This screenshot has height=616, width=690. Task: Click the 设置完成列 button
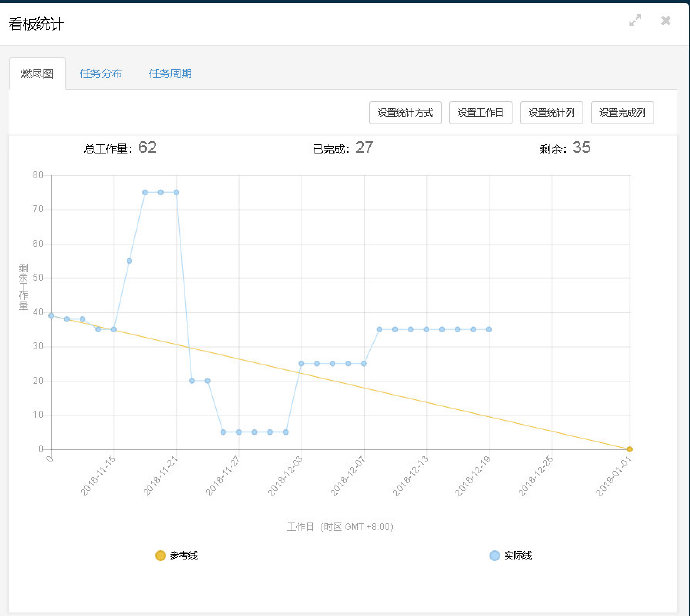tap(622, 113)
